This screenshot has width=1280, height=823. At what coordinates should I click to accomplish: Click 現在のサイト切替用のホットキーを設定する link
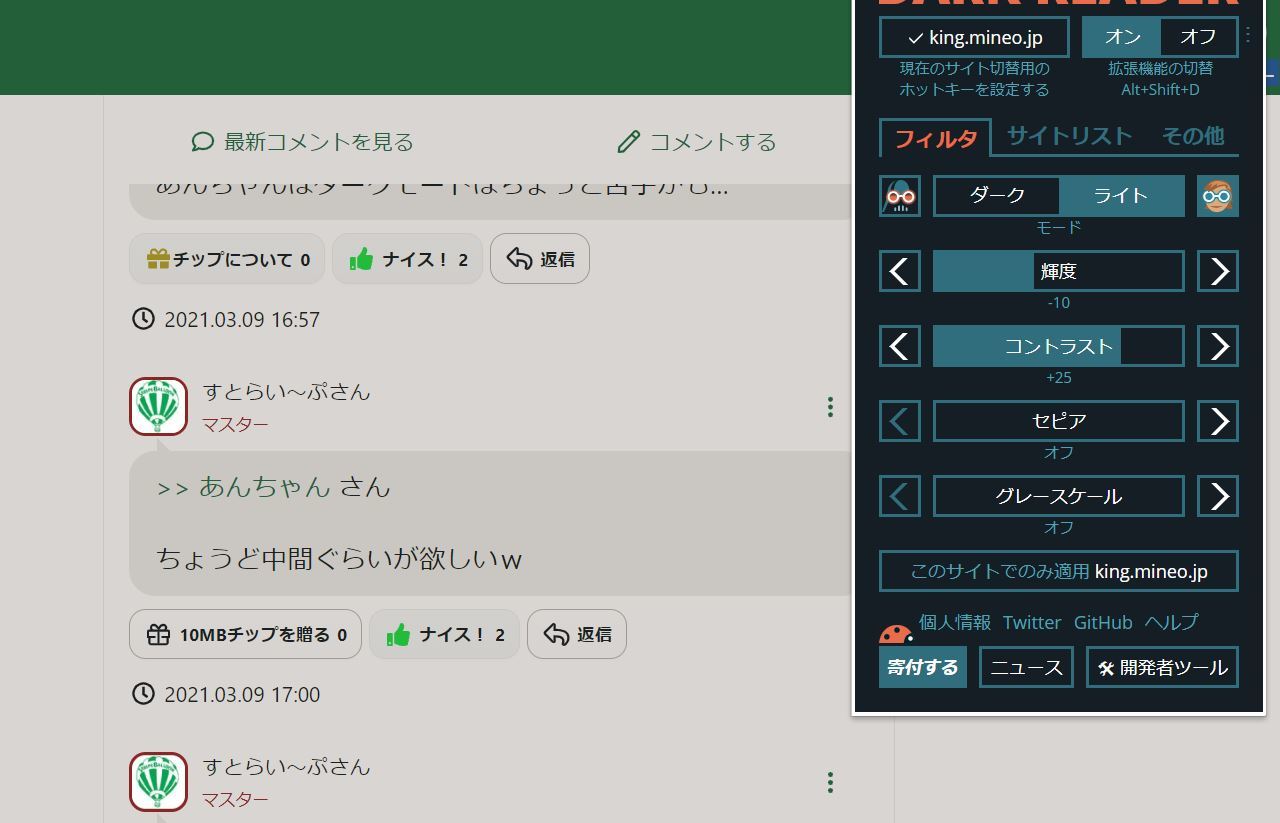[974, 79]
